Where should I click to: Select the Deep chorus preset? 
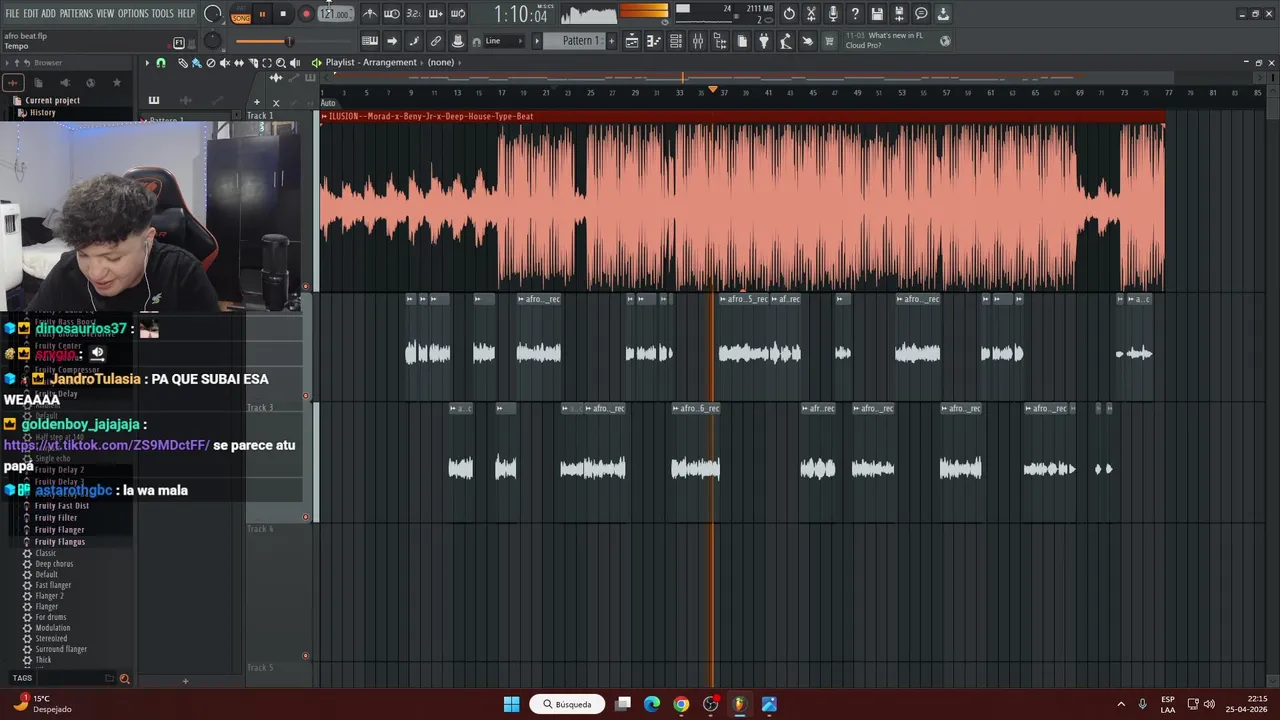(54, 564)
